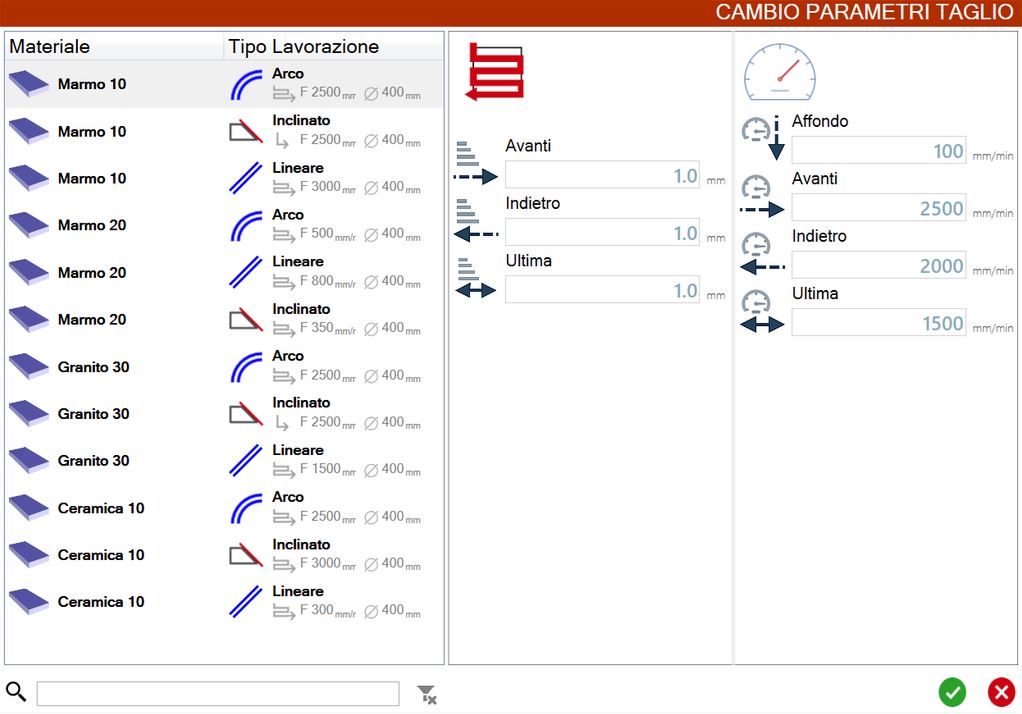Clear the filter with the funnel icon
The height and width of the screenshot is (714, 1022).
tap(426, 694)
